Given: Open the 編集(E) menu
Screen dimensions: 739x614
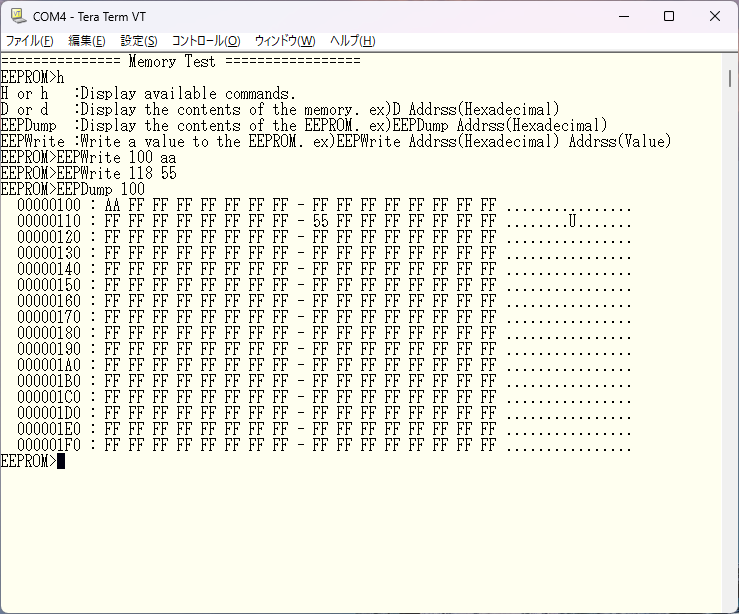Looking at the screenshot, I should [86, 41].
